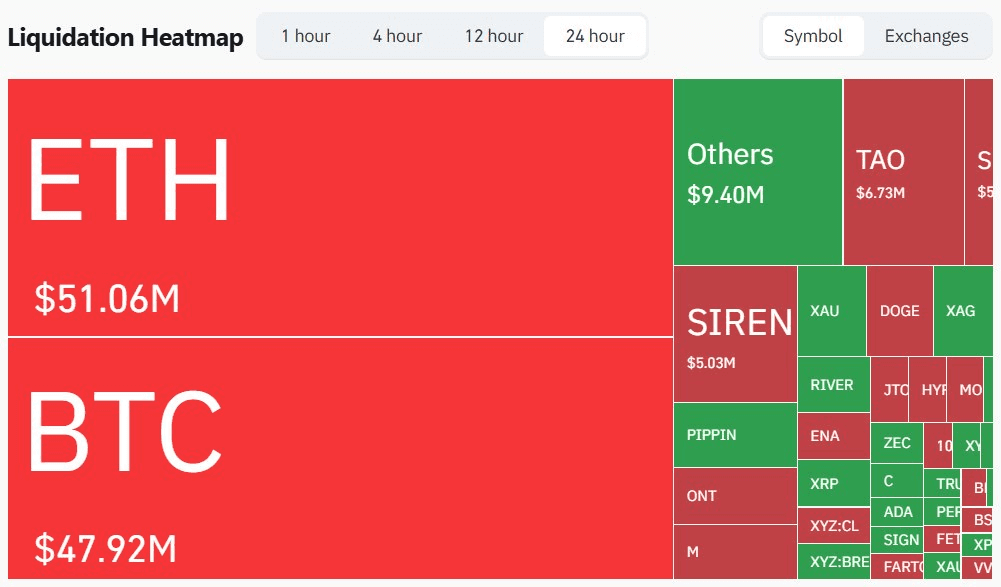This screenshot has width=1001, height=587.
Task: Choose the 12 hour timeframe tab
Action: pos(493,36)
